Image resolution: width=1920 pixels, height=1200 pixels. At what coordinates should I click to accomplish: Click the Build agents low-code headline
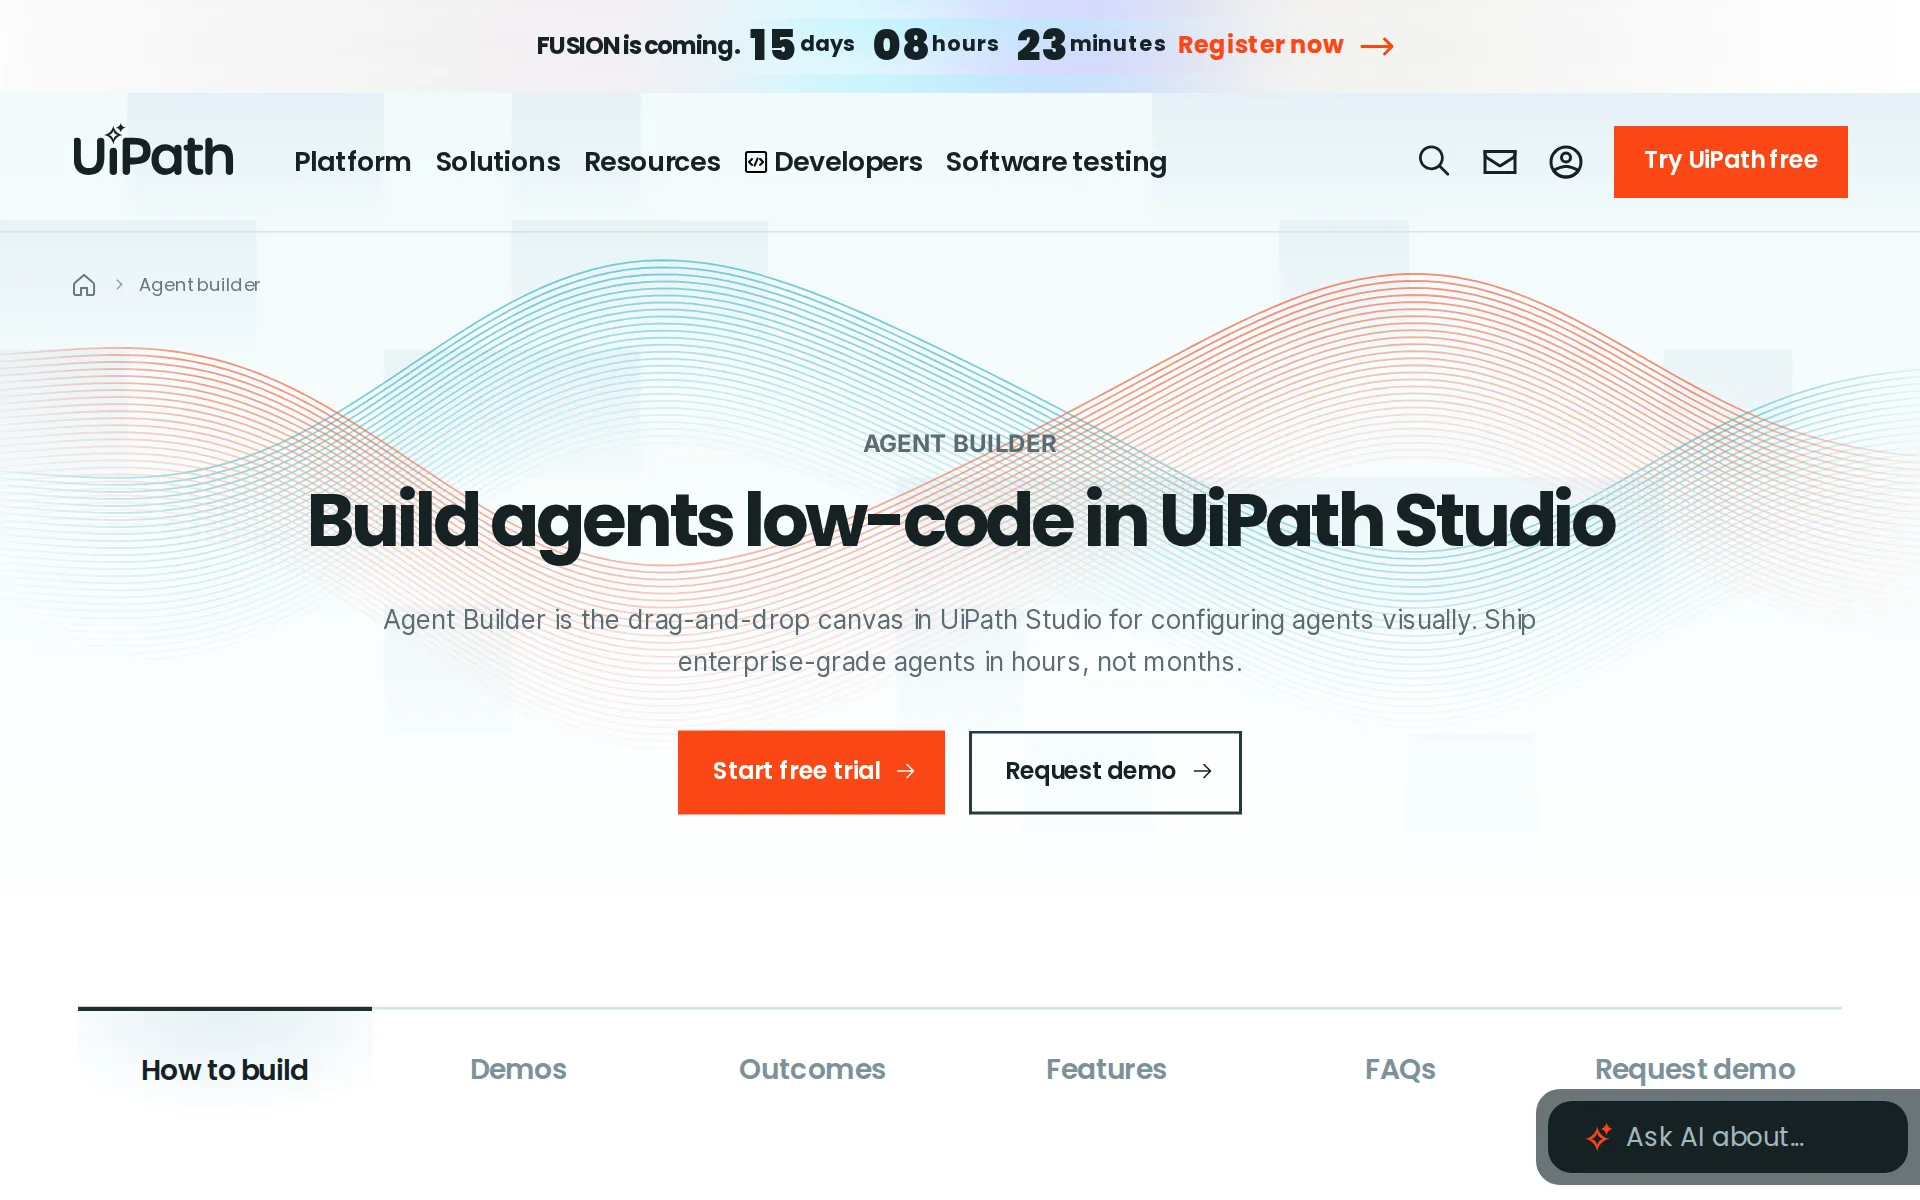960,521
